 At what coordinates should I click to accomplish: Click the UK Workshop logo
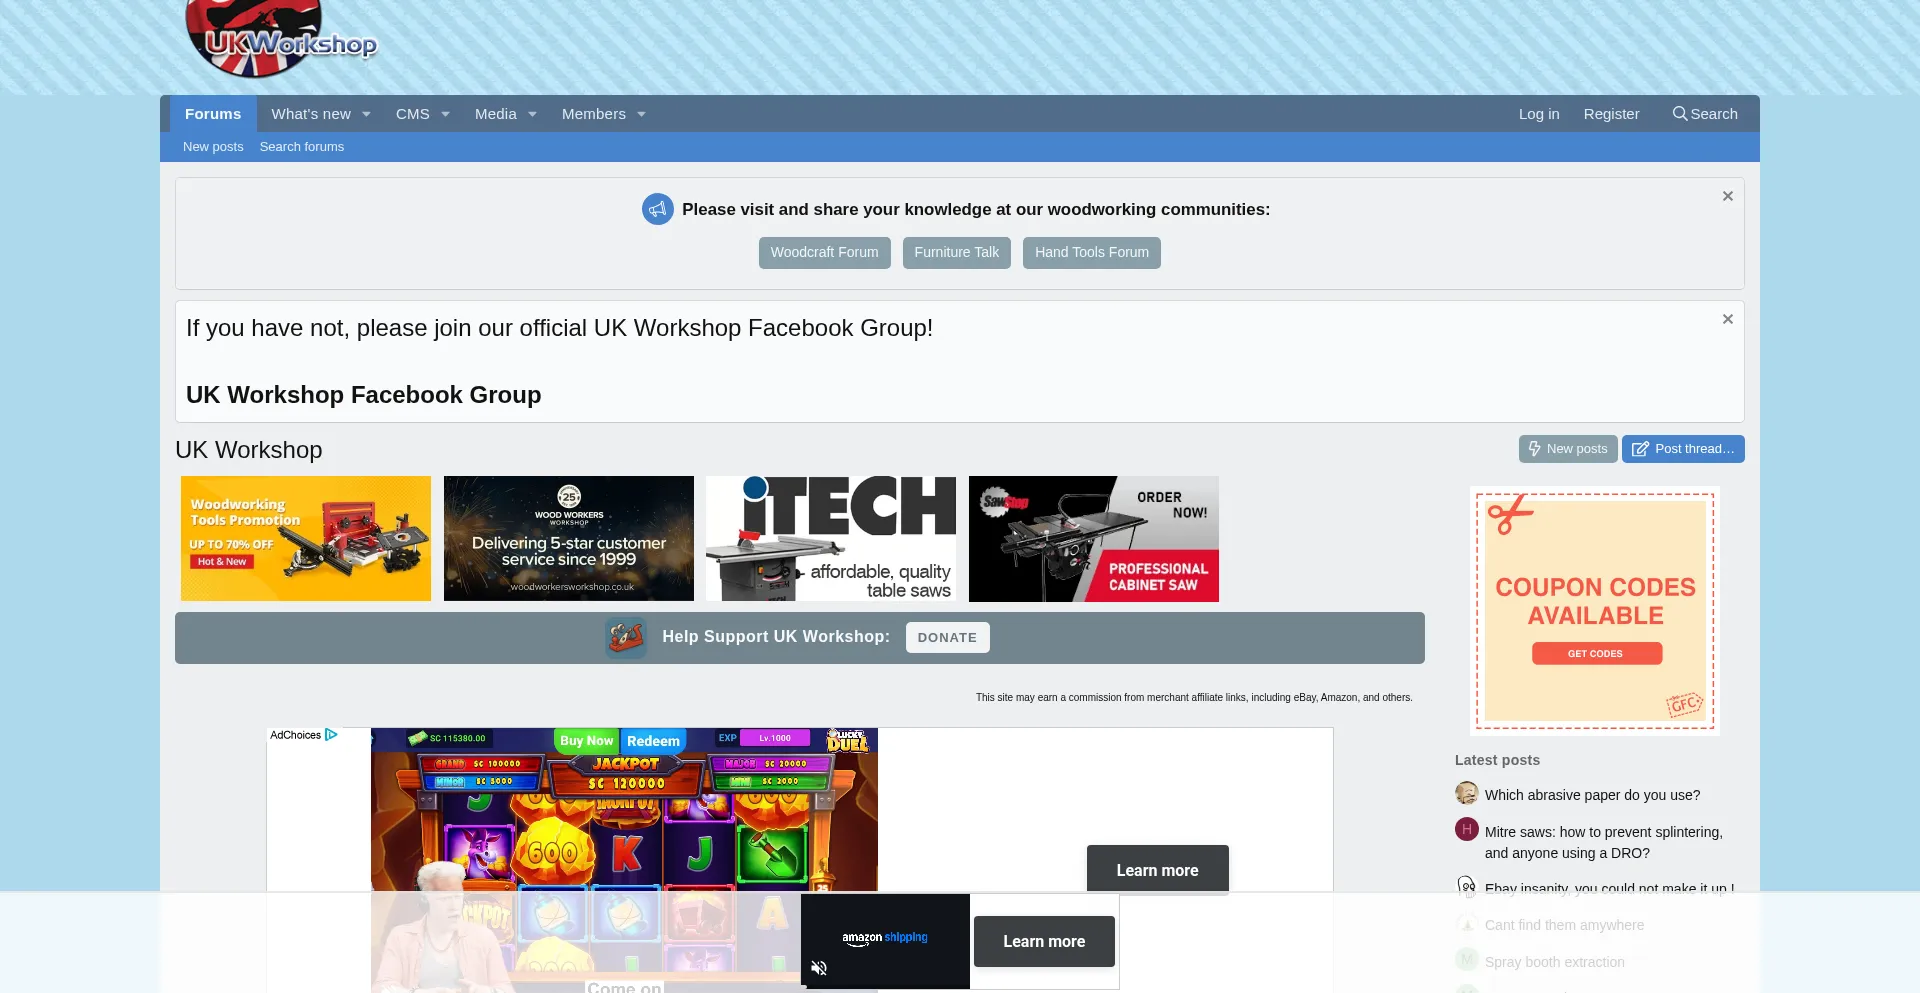280,40
